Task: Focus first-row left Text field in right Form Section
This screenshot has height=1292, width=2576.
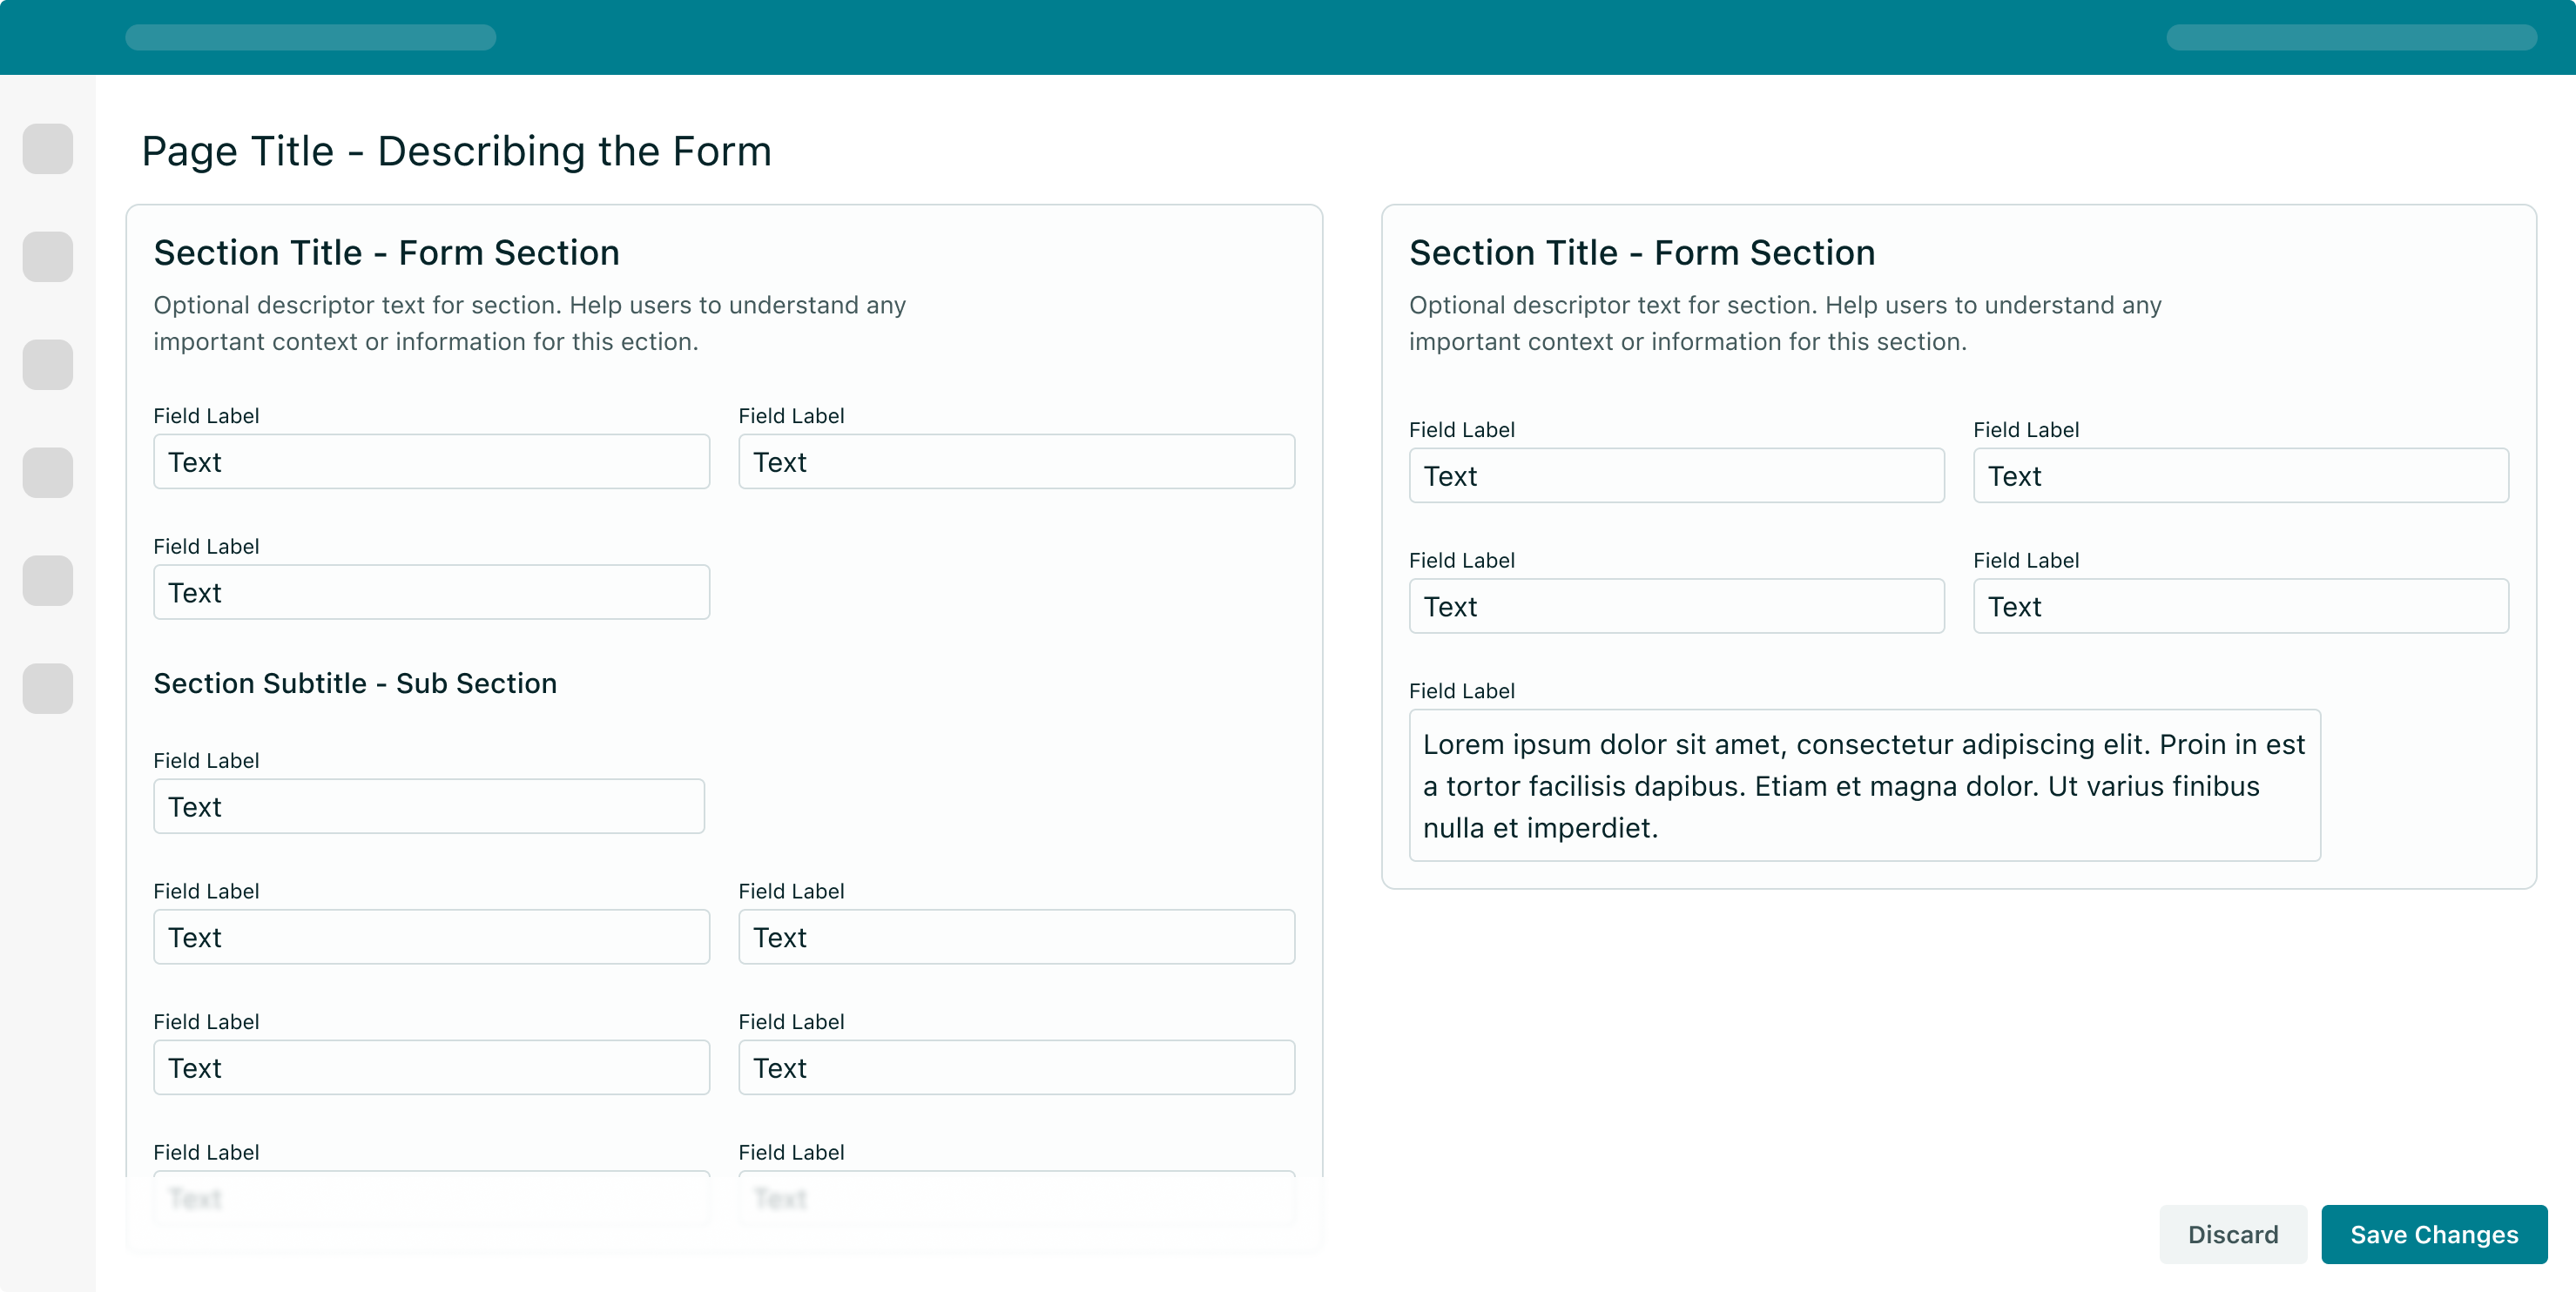Action: tap(1677, 476)
